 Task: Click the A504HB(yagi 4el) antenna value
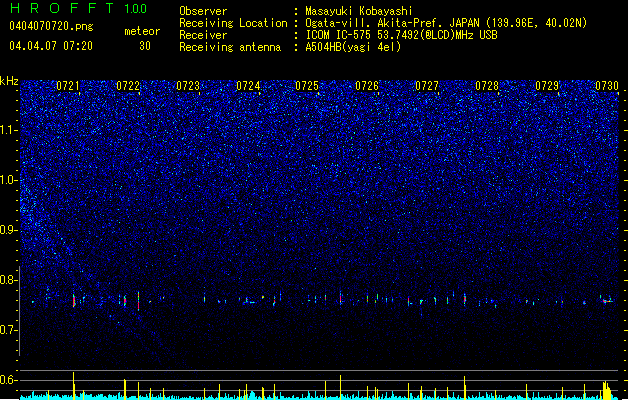coord(353,47)
